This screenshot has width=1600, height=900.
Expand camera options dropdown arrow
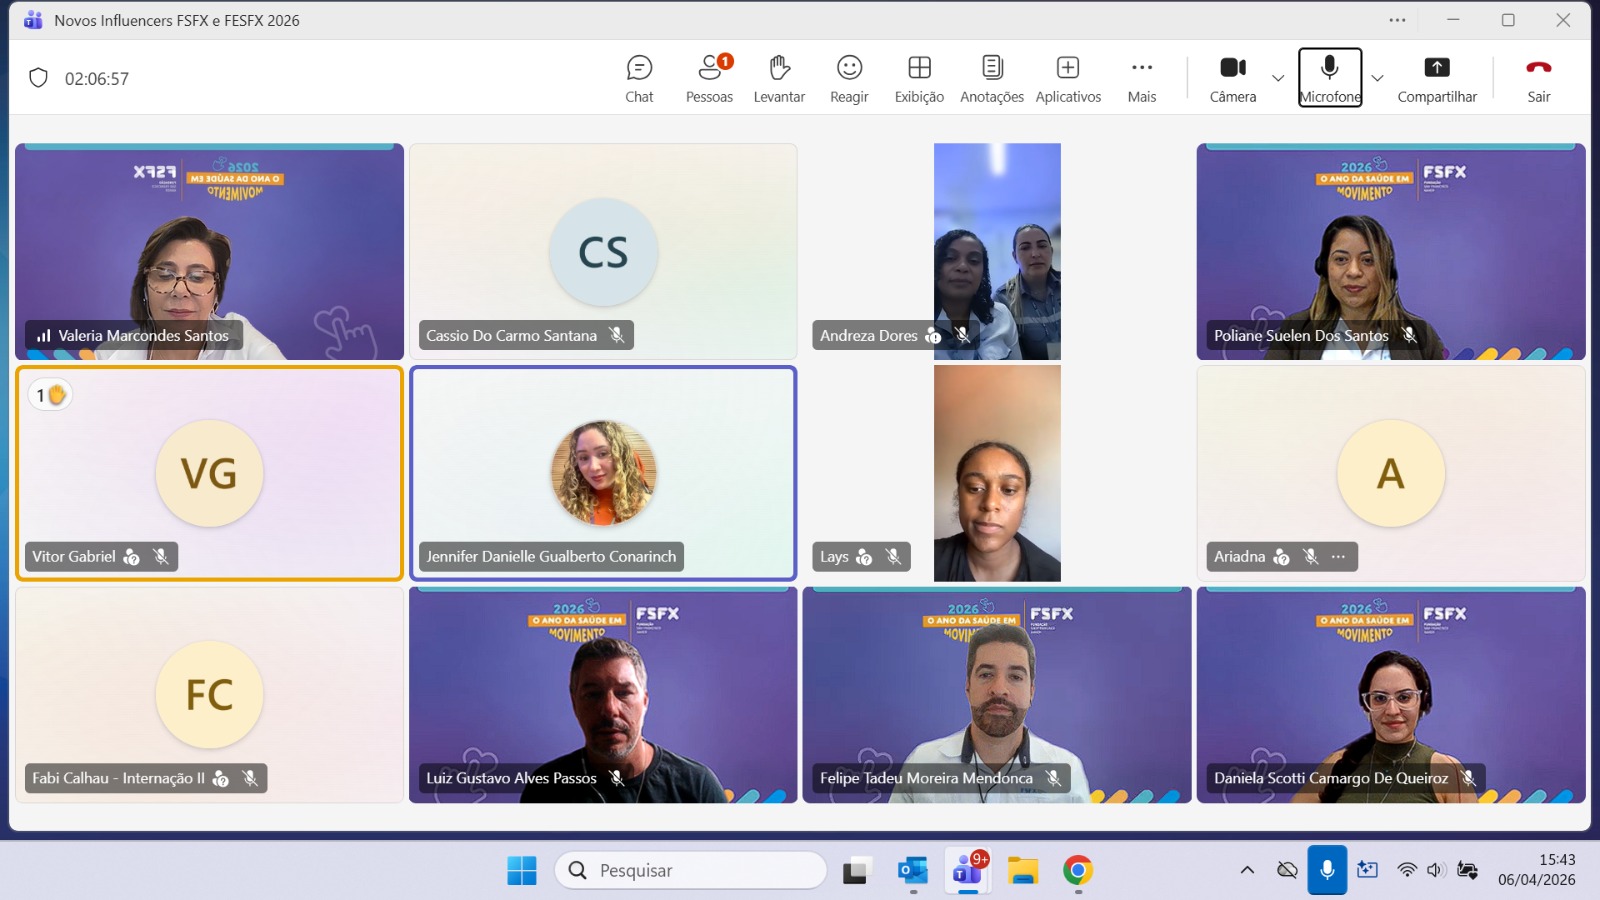1278,78
